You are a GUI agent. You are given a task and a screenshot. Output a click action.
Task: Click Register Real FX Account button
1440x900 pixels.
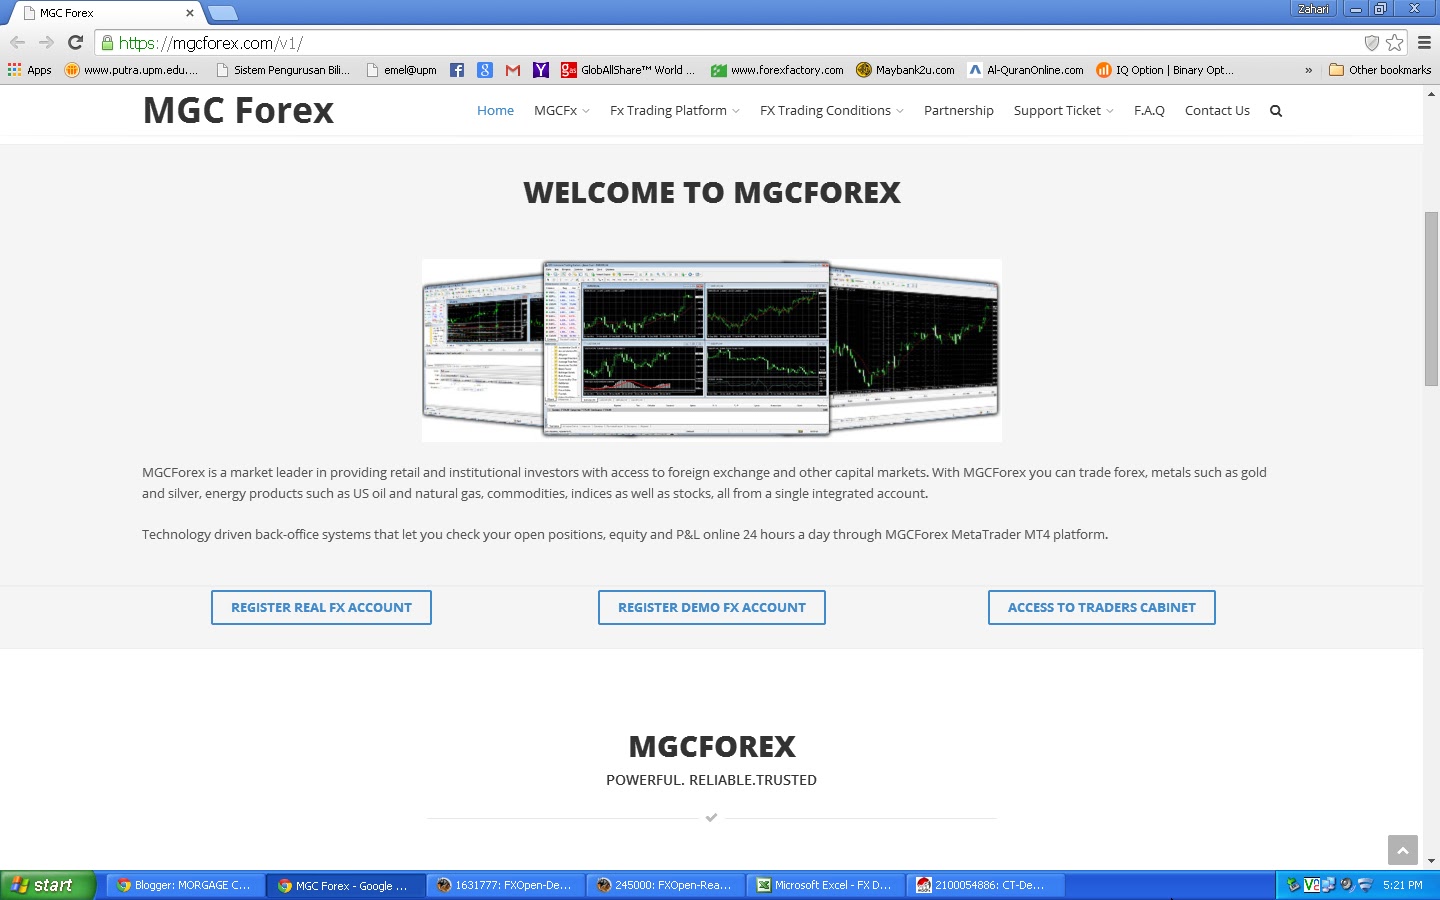(x=321, y=607)
